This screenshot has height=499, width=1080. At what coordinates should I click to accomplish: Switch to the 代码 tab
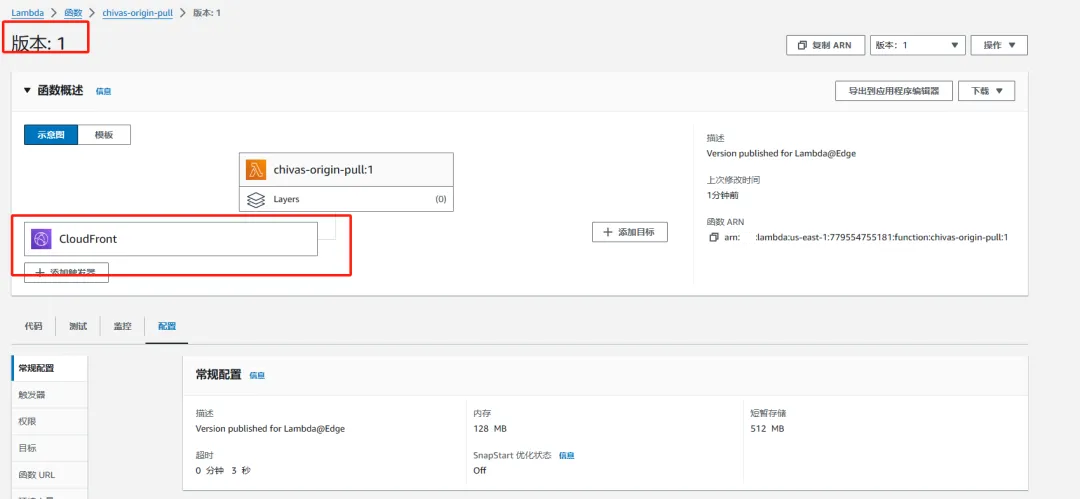click(33, 326)
